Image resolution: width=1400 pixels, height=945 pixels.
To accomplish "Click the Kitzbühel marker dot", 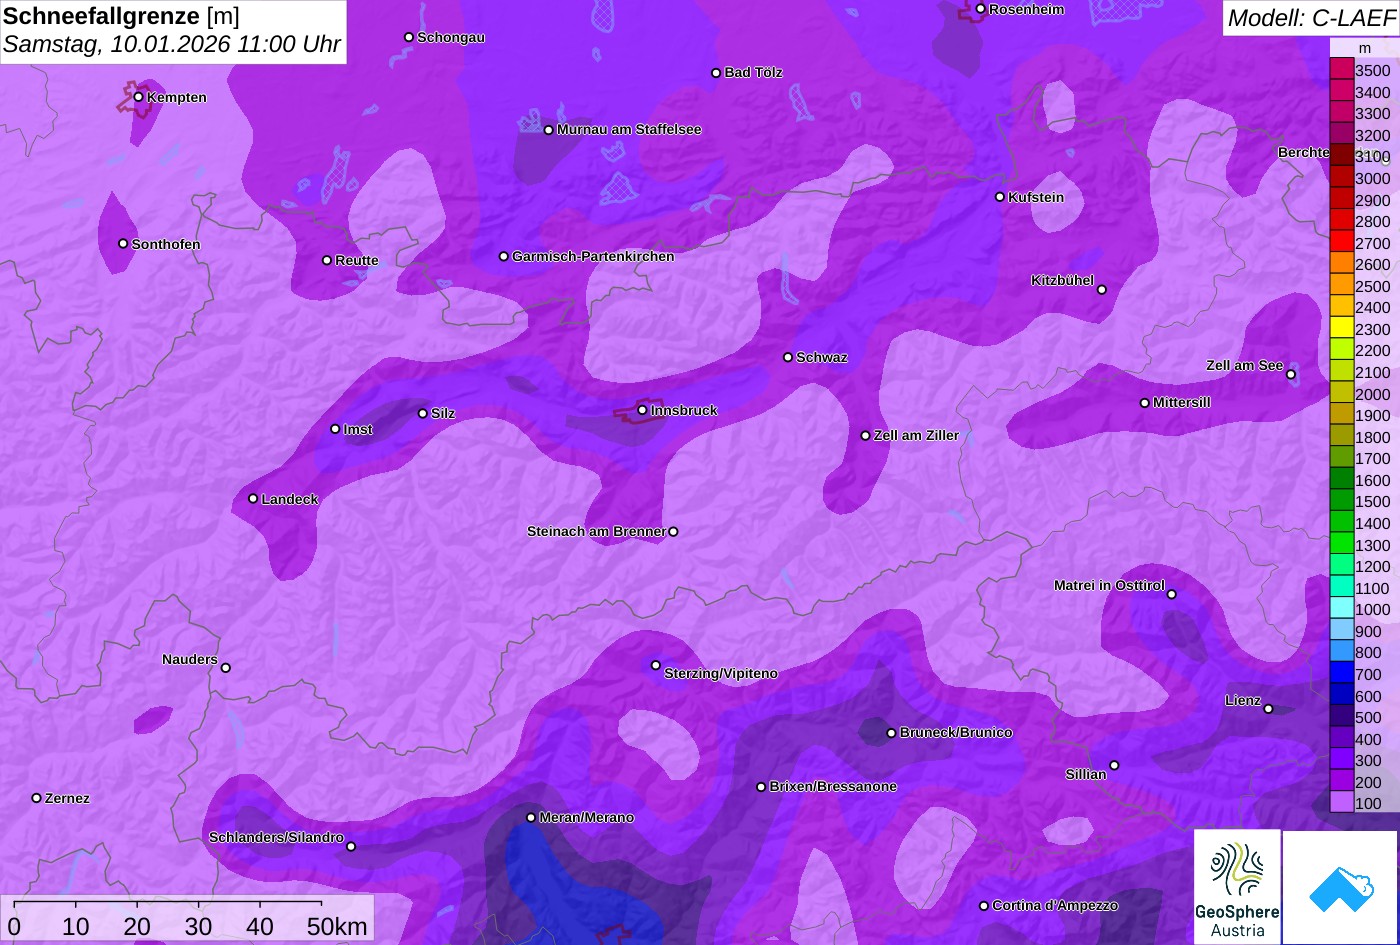I will click(1101, 290).
